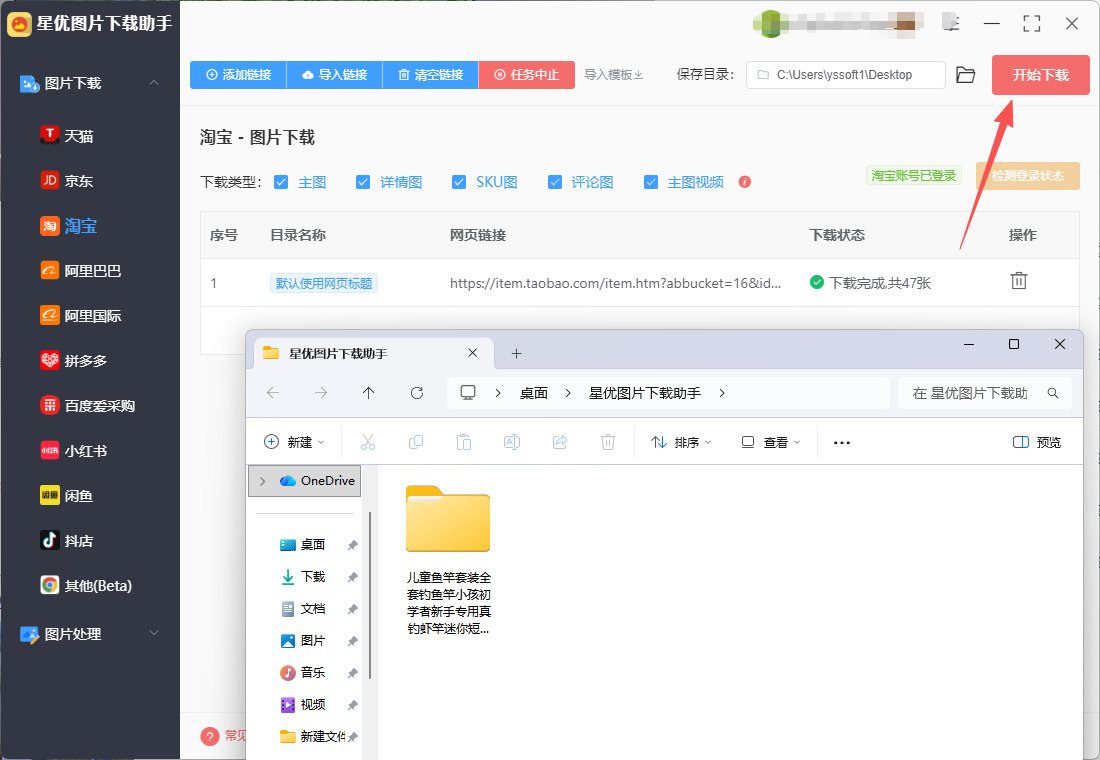Select 天猫 in the sidebar menu
Image resolution: width=1100 pixels, height=760 pixels.
click(79, 136)
